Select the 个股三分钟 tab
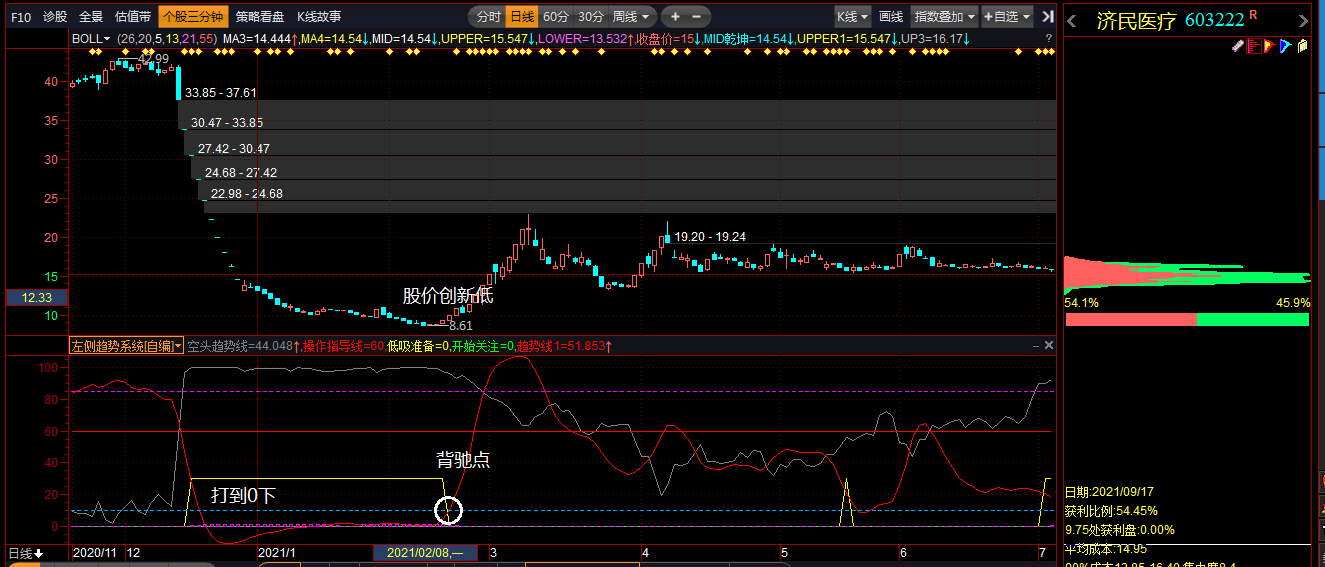 pos(194,17)
